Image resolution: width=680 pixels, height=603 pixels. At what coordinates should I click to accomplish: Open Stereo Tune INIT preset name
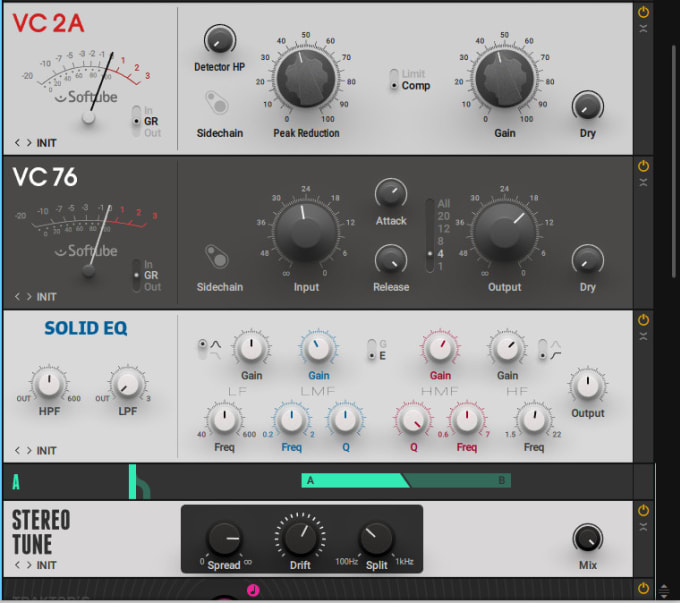point(46,565)
